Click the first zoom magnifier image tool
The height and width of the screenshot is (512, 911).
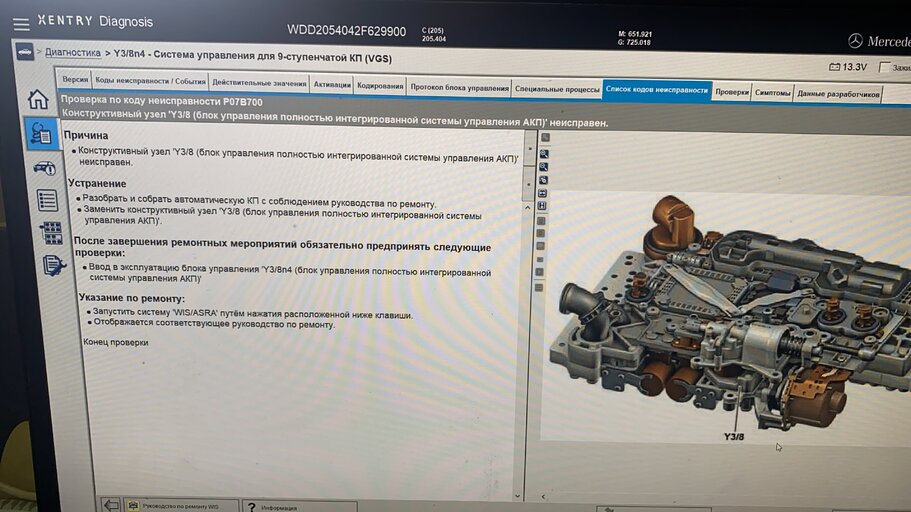544,154
